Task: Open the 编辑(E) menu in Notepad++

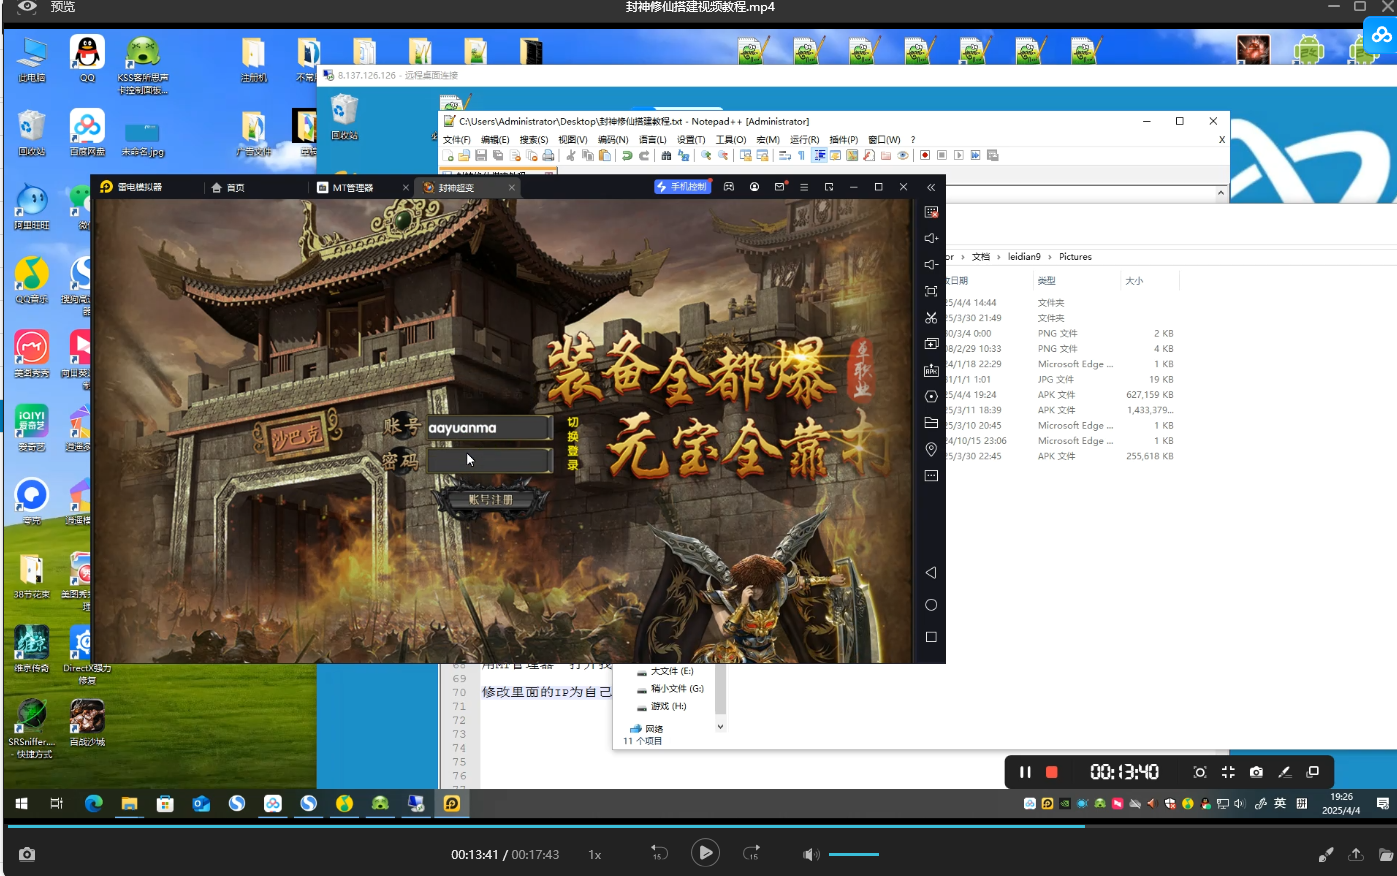Action: [495, 140]
